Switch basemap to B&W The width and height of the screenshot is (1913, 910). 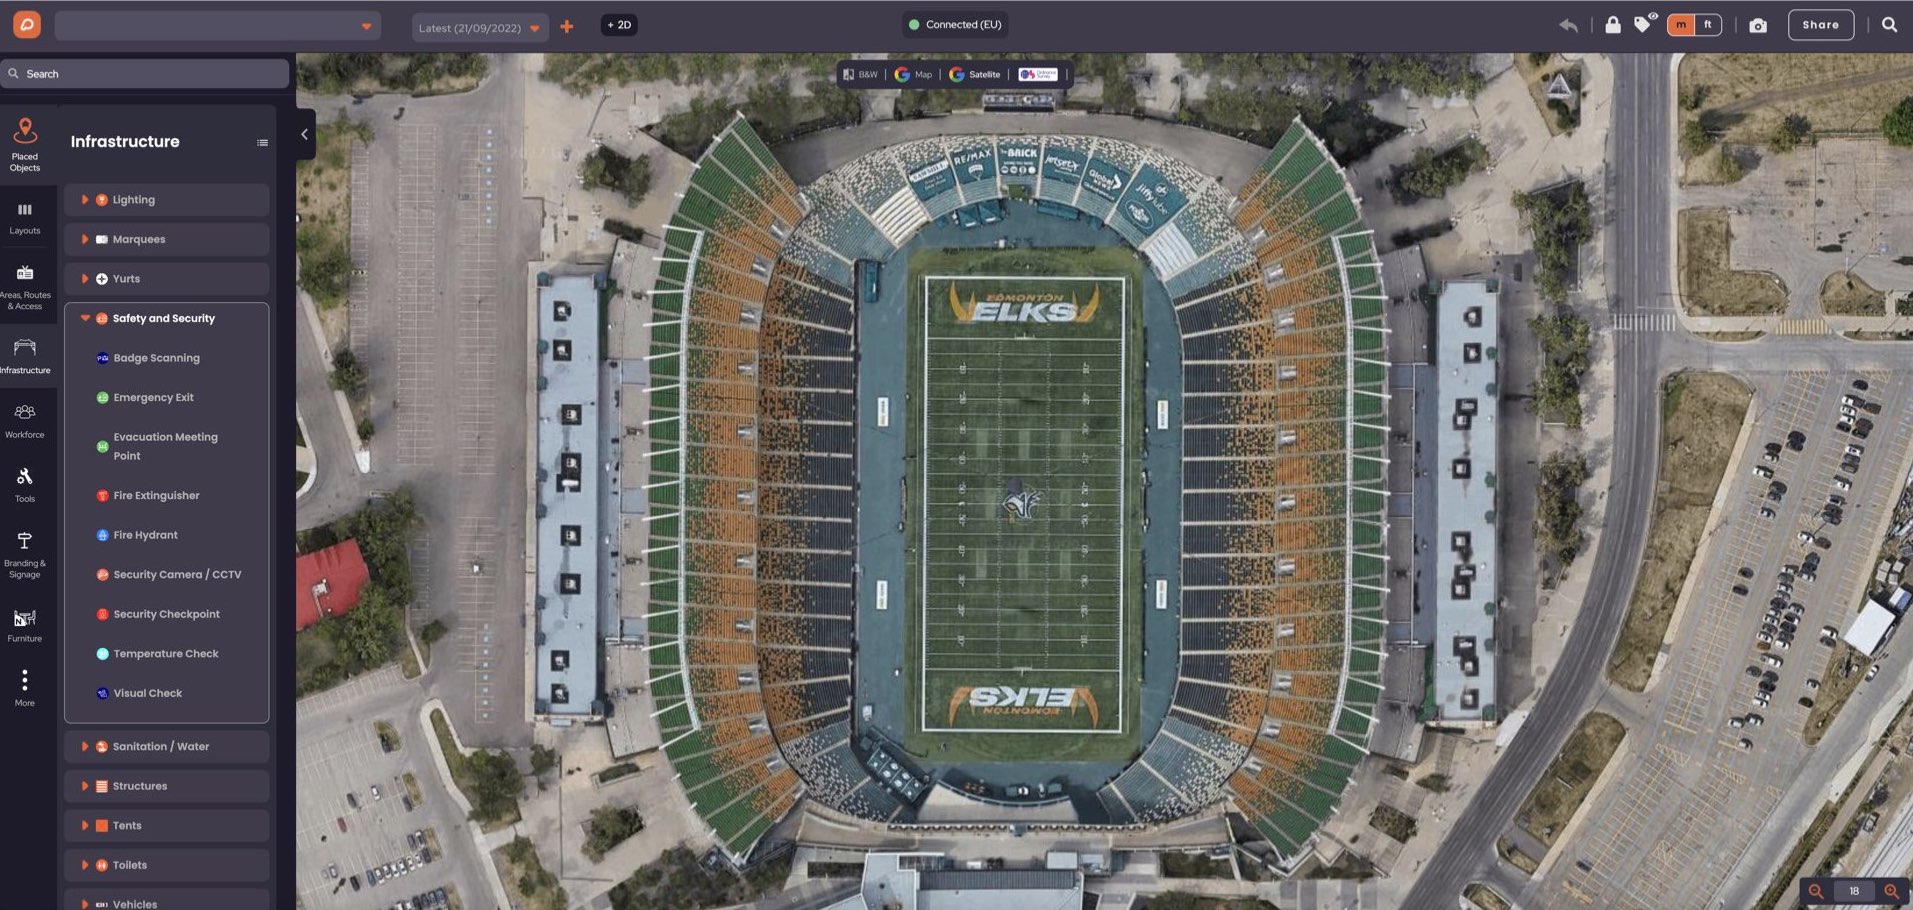click(860, 74)
